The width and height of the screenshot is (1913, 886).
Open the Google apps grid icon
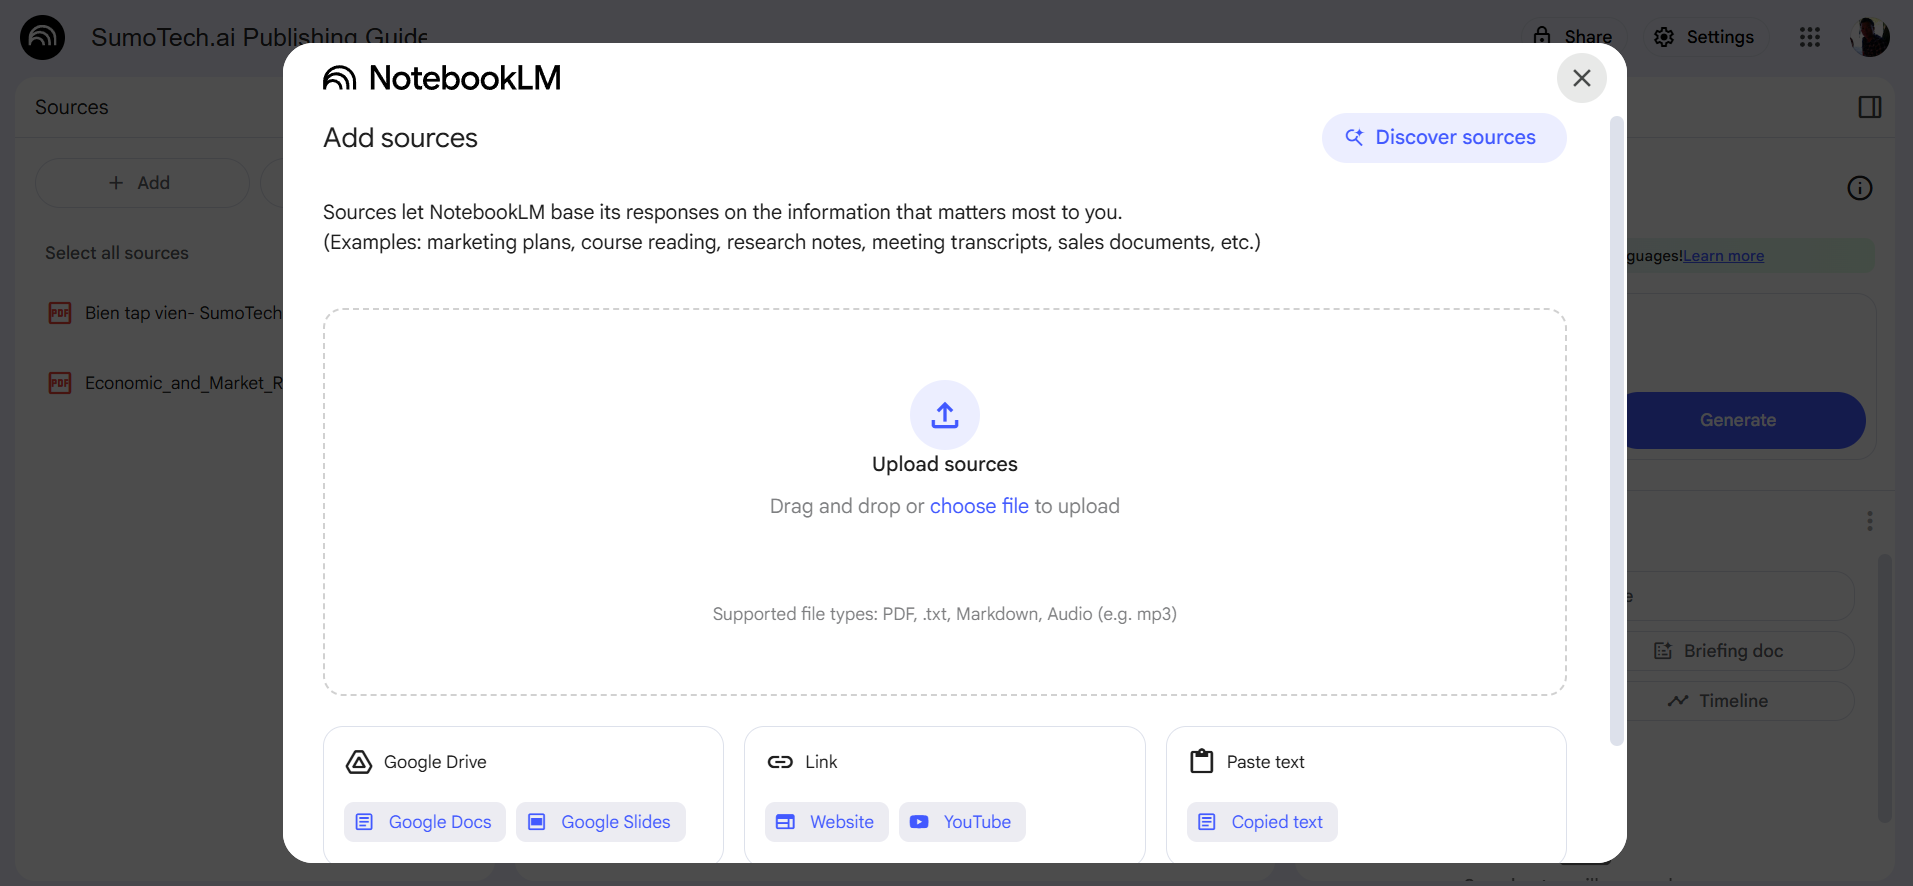click(1810, 37)
